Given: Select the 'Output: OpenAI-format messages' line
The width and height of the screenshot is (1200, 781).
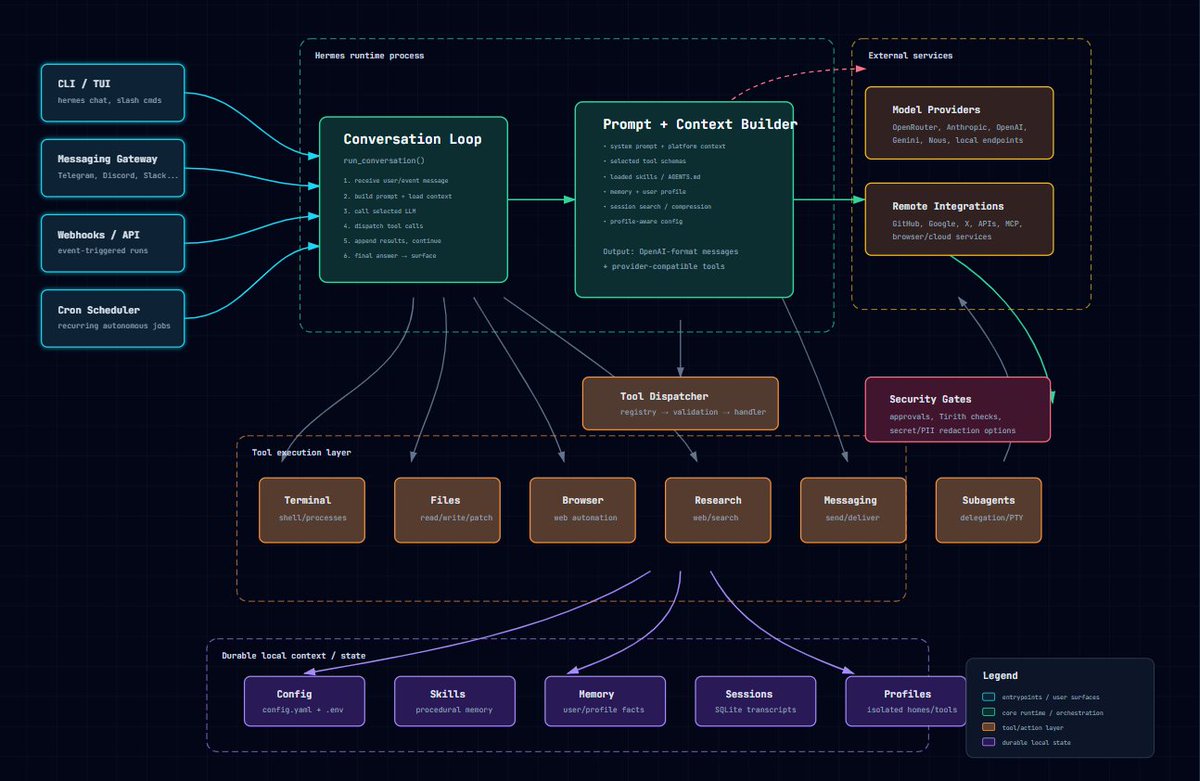Looking at the screenshot, I should point(672,251).
